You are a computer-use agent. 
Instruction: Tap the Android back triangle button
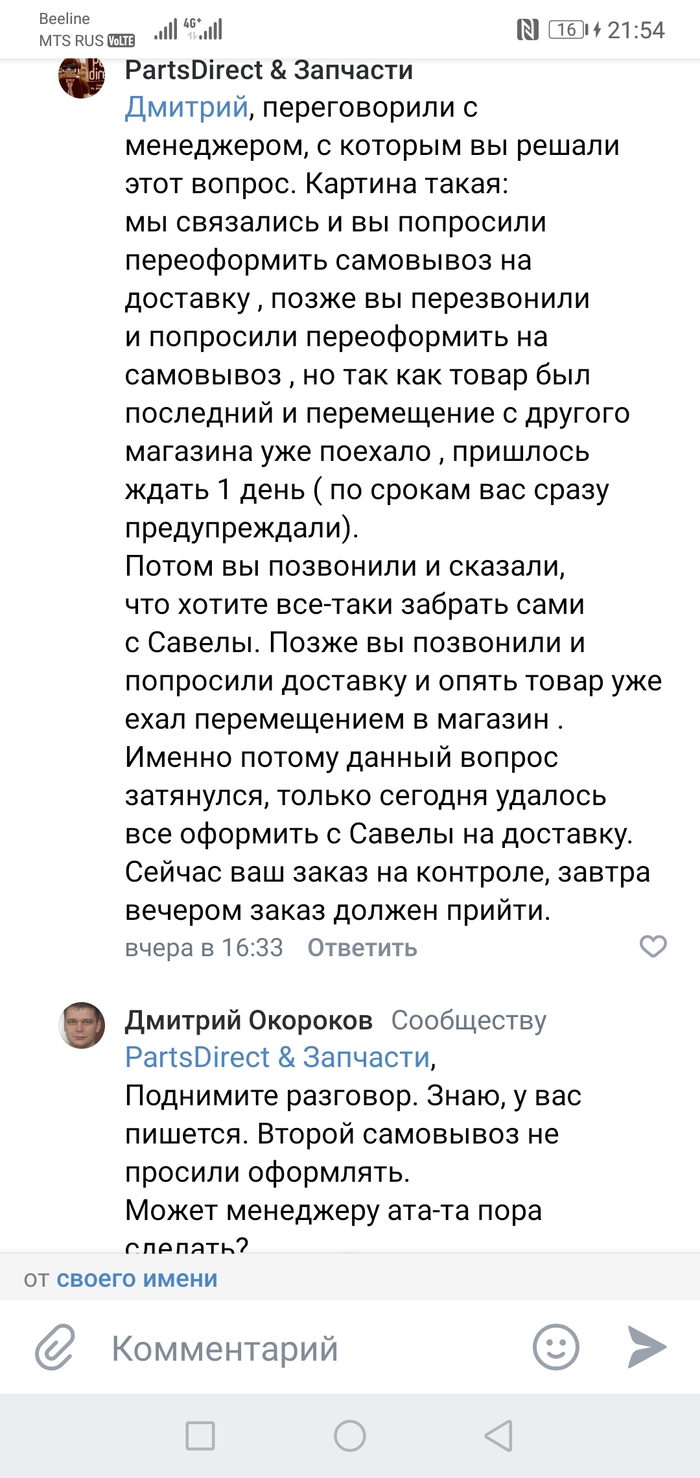pyautogui.click(x=498, y=1436)
